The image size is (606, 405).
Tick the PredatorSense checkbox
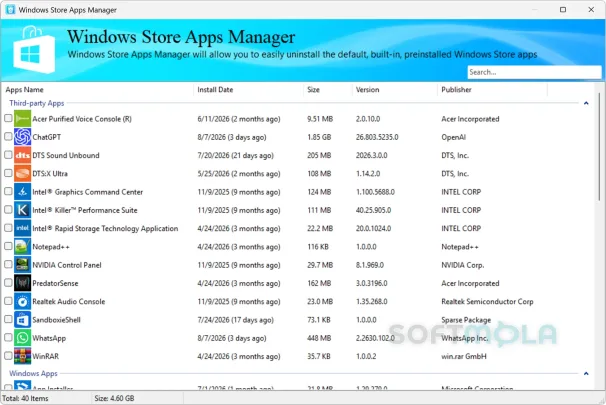tap(8, 282)
